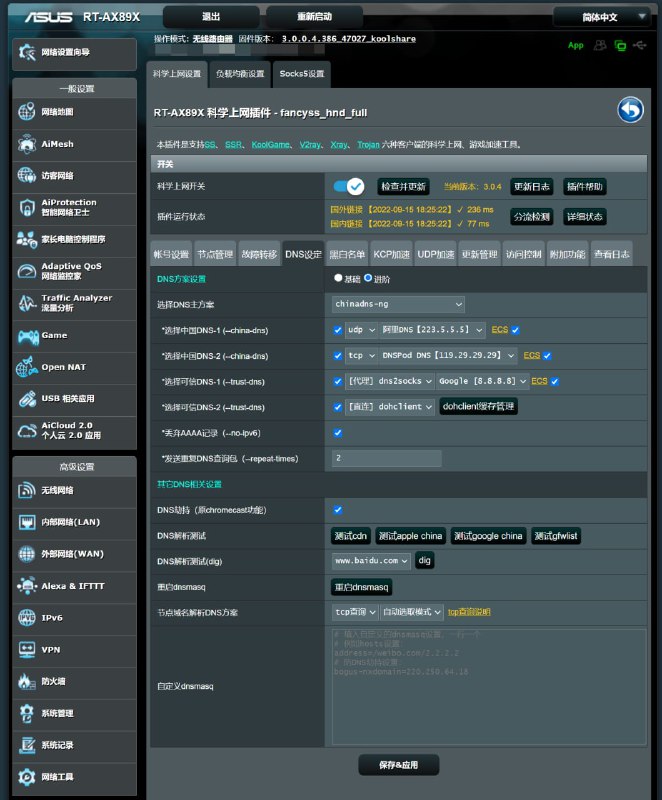Select the 基础 radio button
The width and height of the screenshot is (662, 800).
tap(338, 278)
